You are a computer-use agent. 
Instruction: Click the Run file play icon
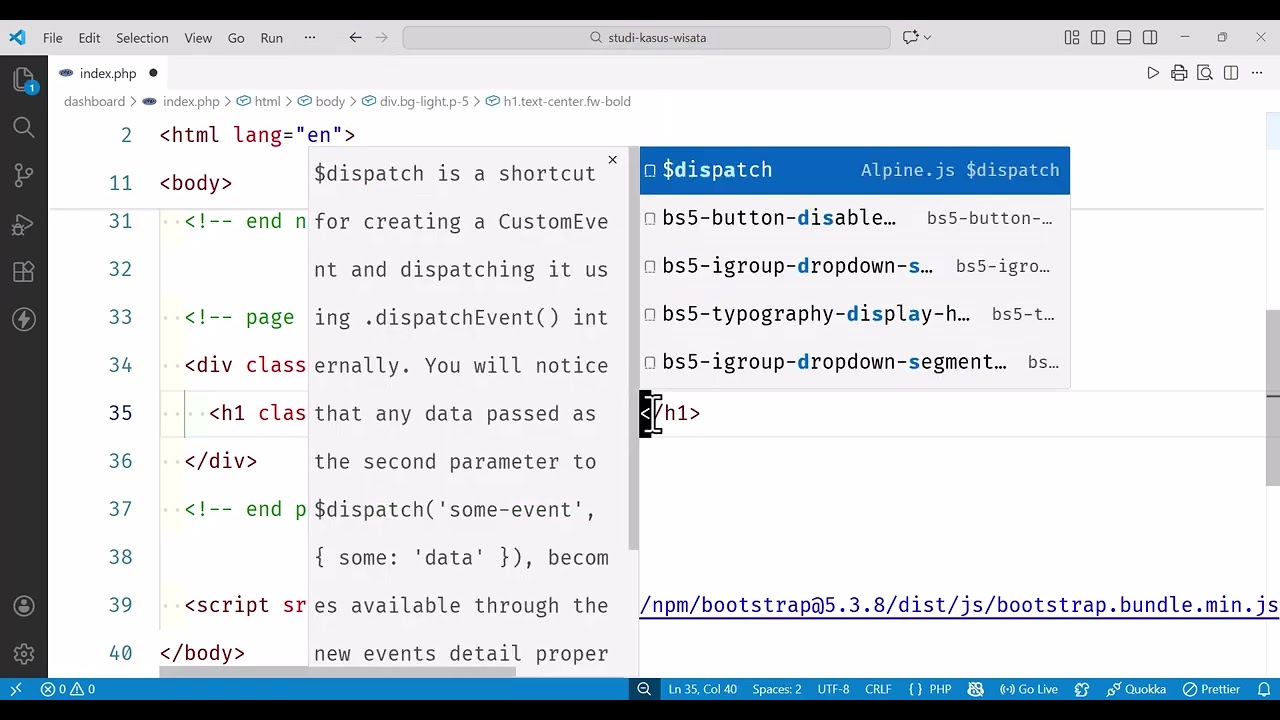tap(1153, 73)
